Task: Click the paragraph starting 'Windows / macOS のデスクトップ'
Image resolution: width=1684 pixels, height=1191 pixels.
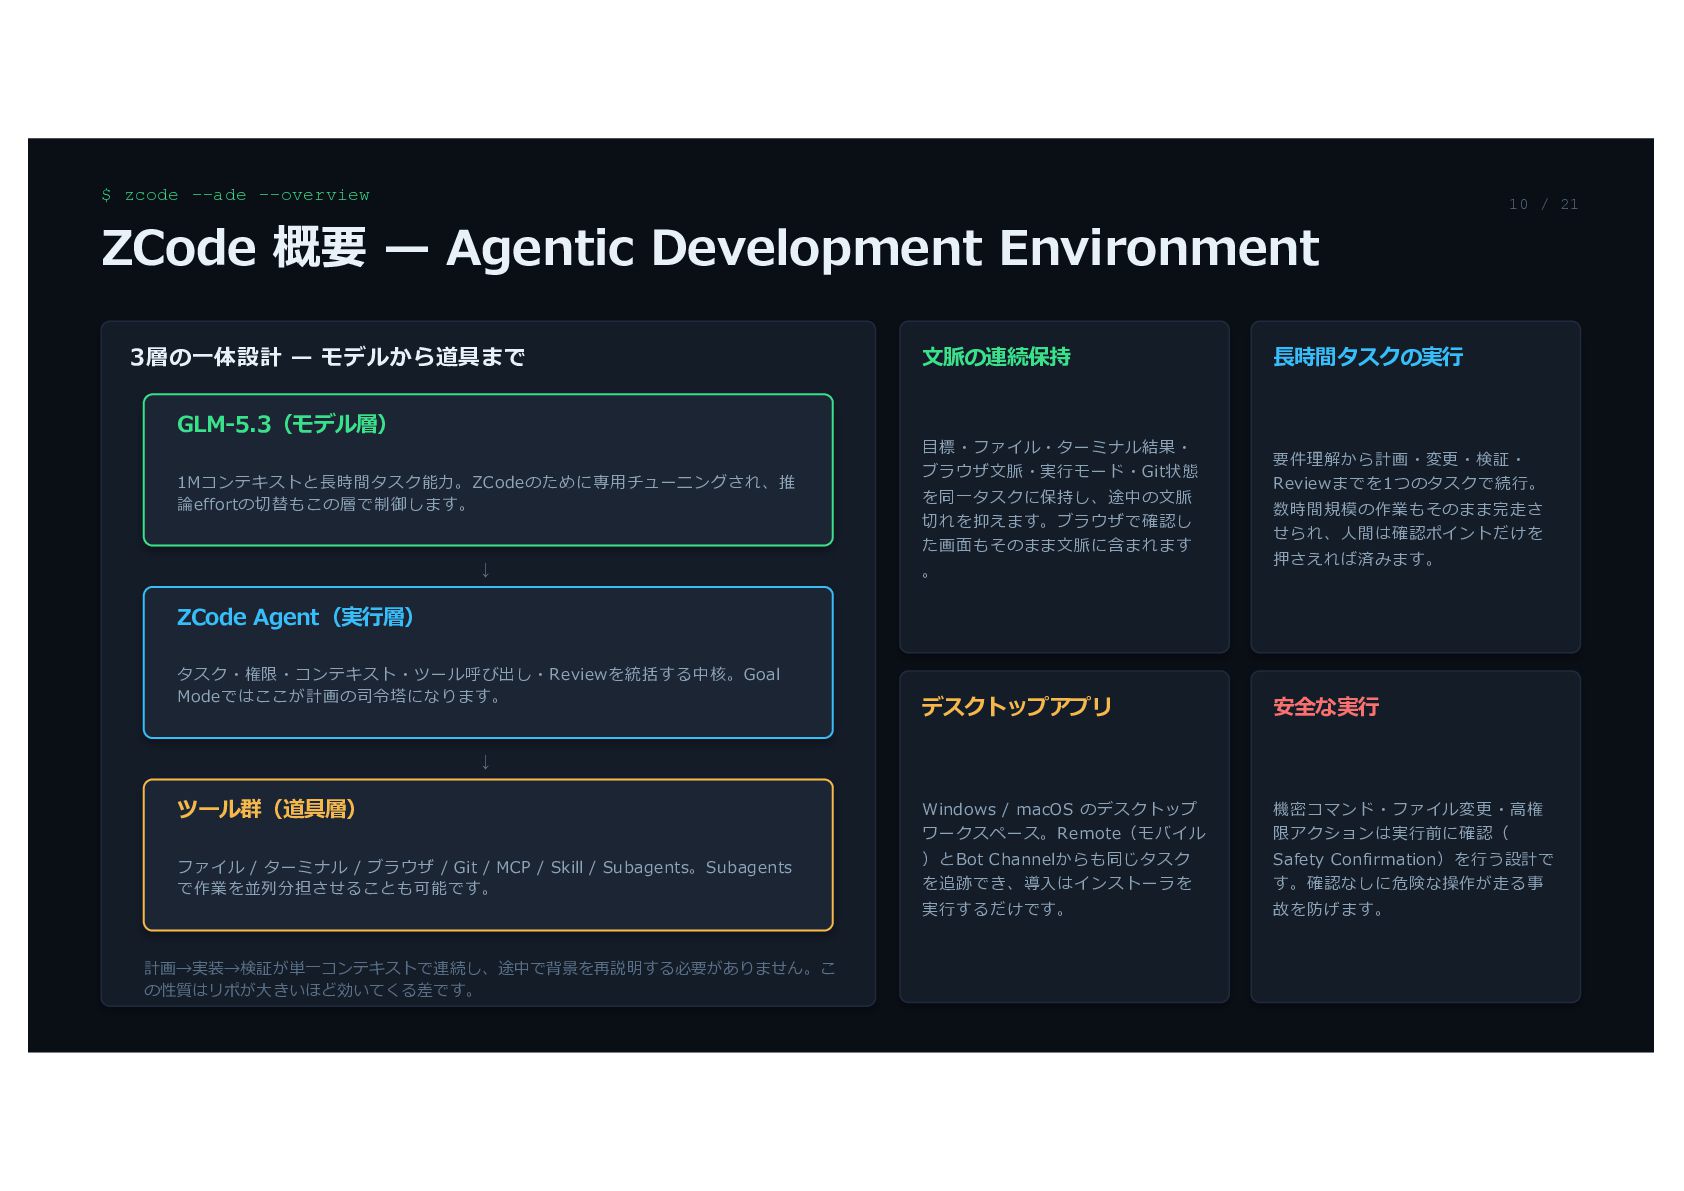Action: (1064, 858)
